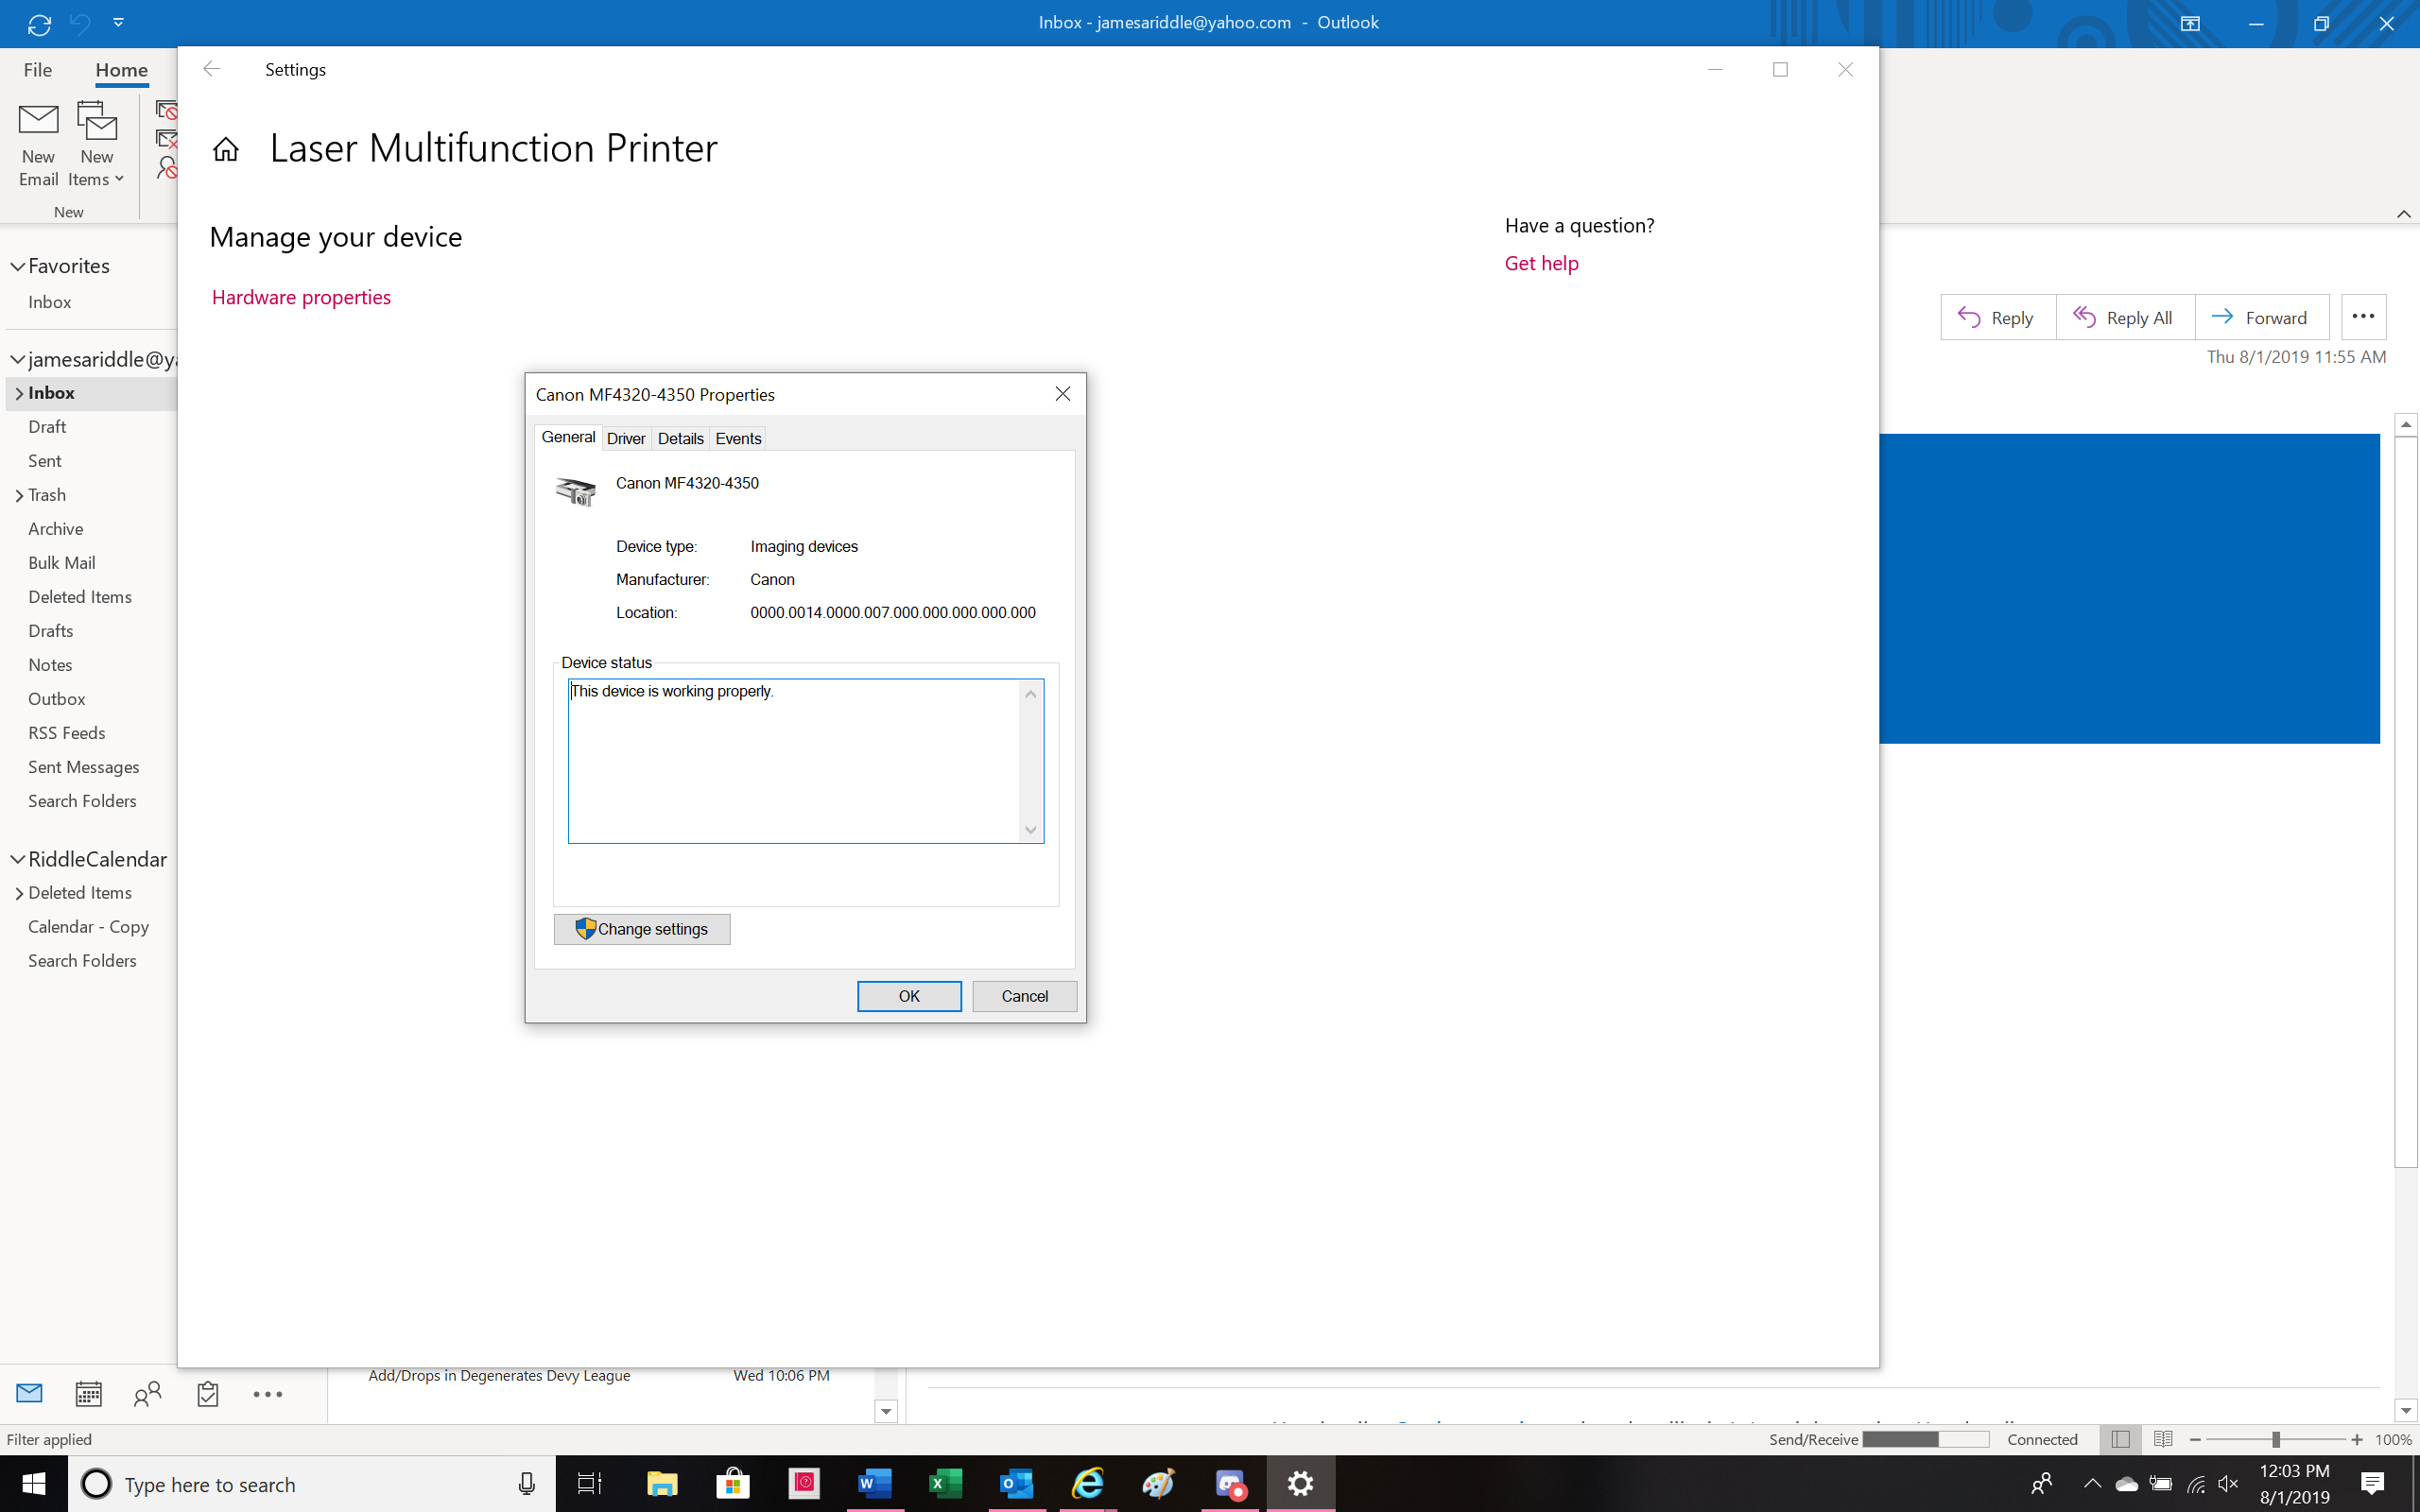Click the Send/Receive sync icon

coord(39,24)
